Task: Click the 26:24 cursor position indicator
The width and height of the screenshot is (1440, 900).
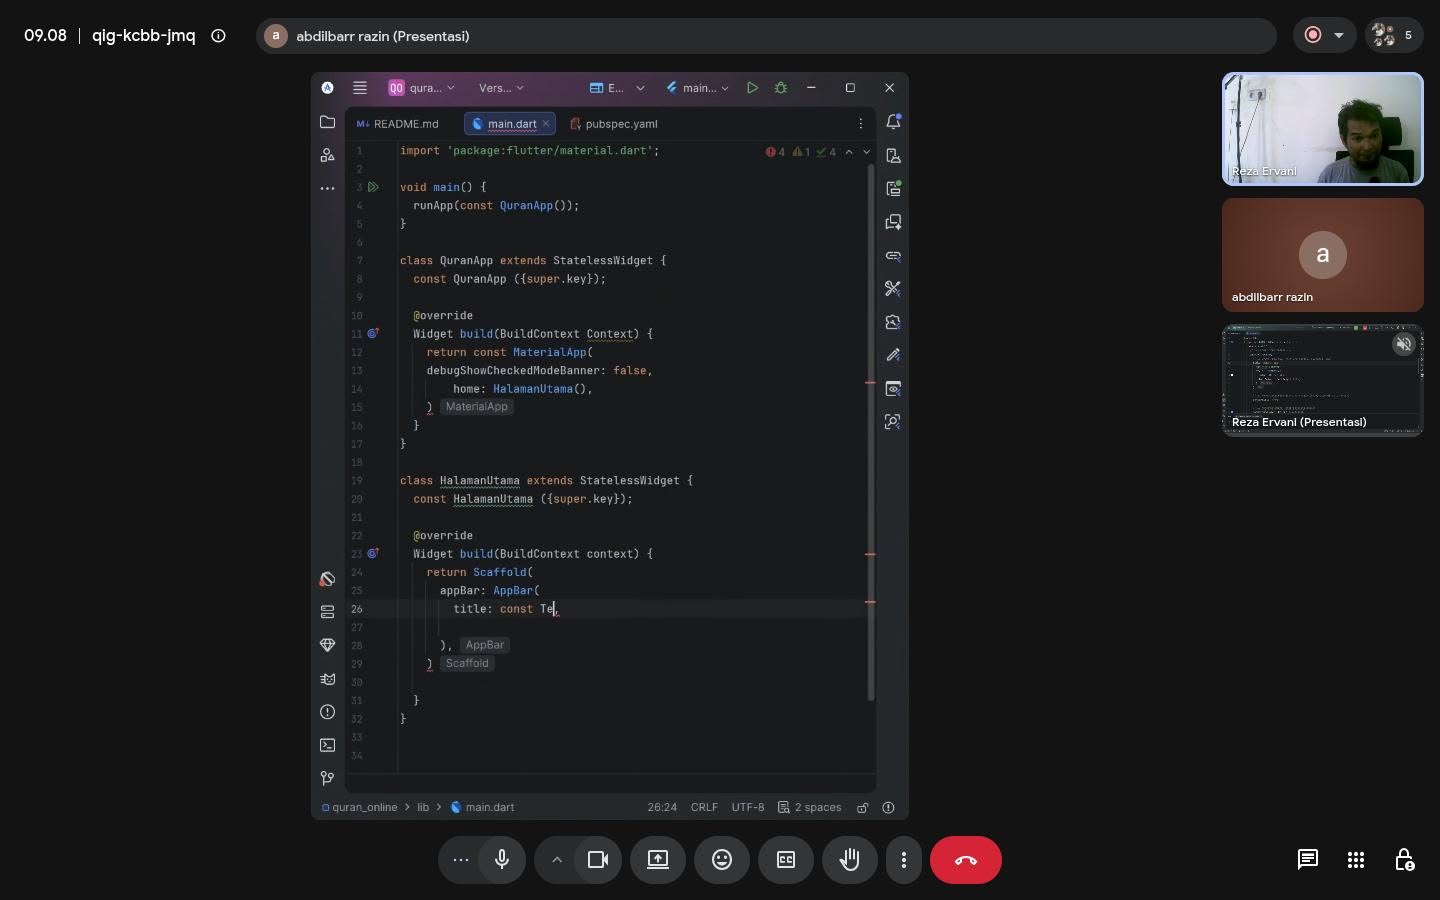Action: tap(662, 807)
